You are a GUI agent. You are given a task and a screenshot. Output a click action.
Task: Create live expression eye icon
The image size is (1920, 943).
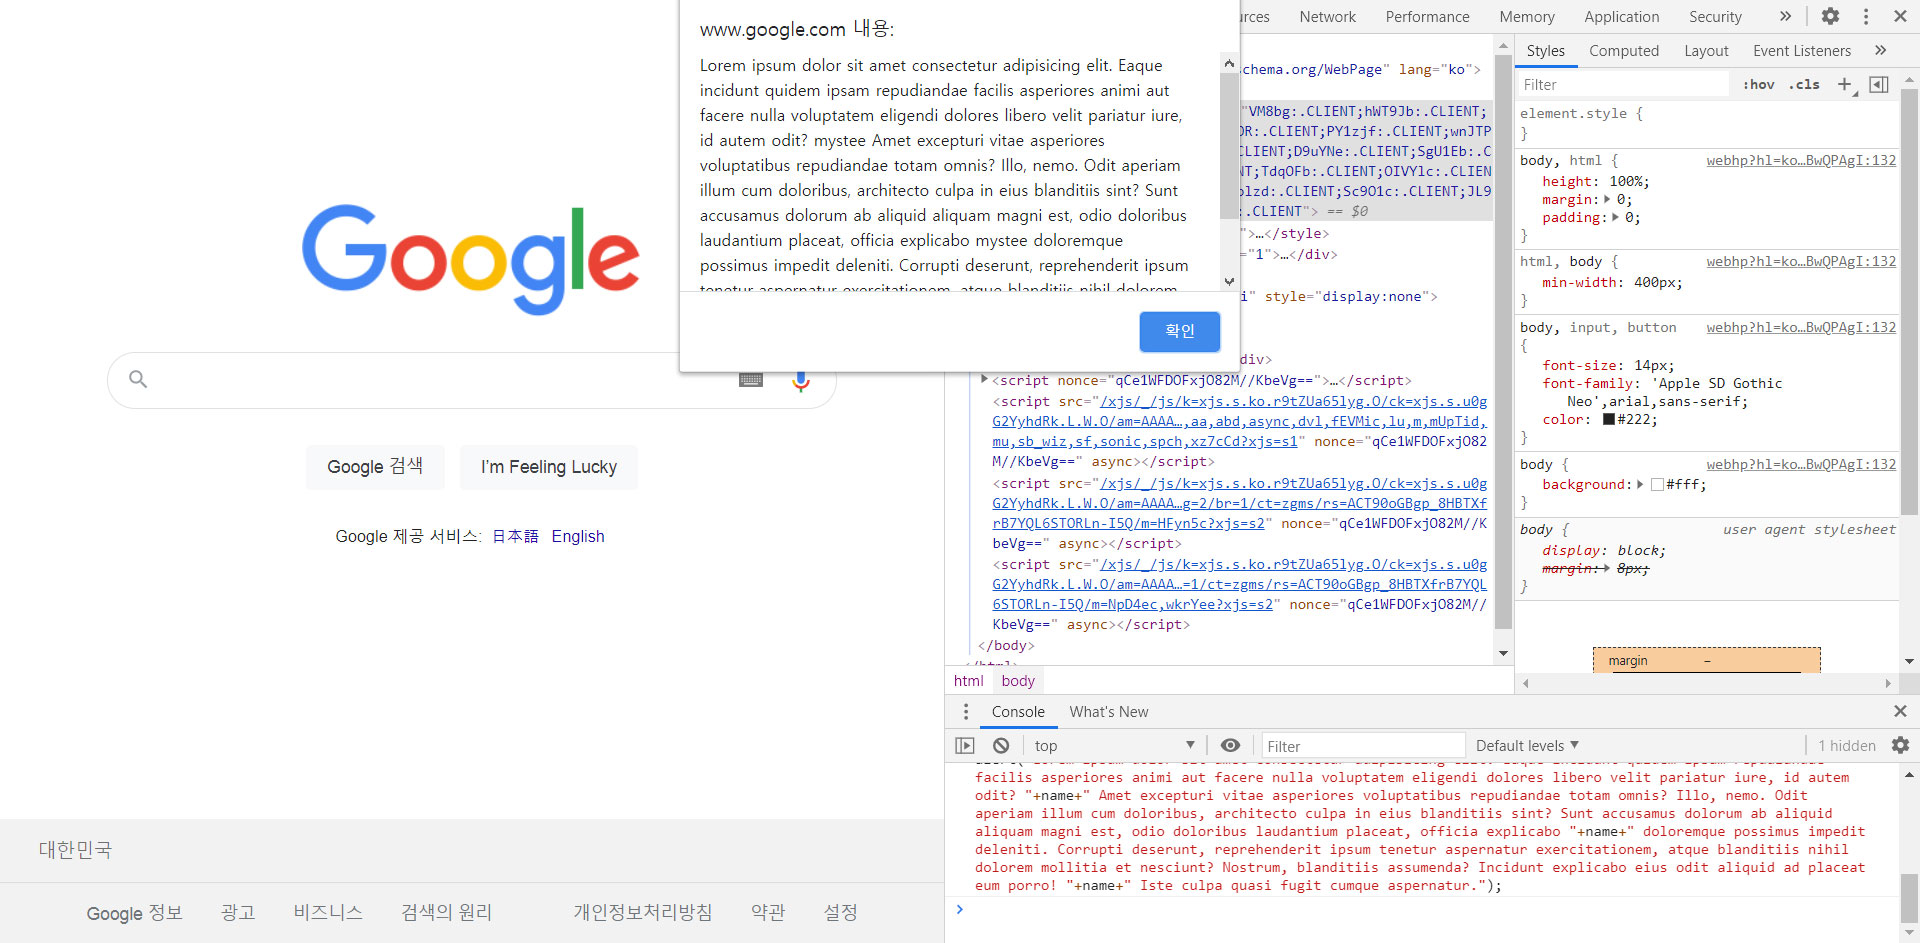point(1230,745)
